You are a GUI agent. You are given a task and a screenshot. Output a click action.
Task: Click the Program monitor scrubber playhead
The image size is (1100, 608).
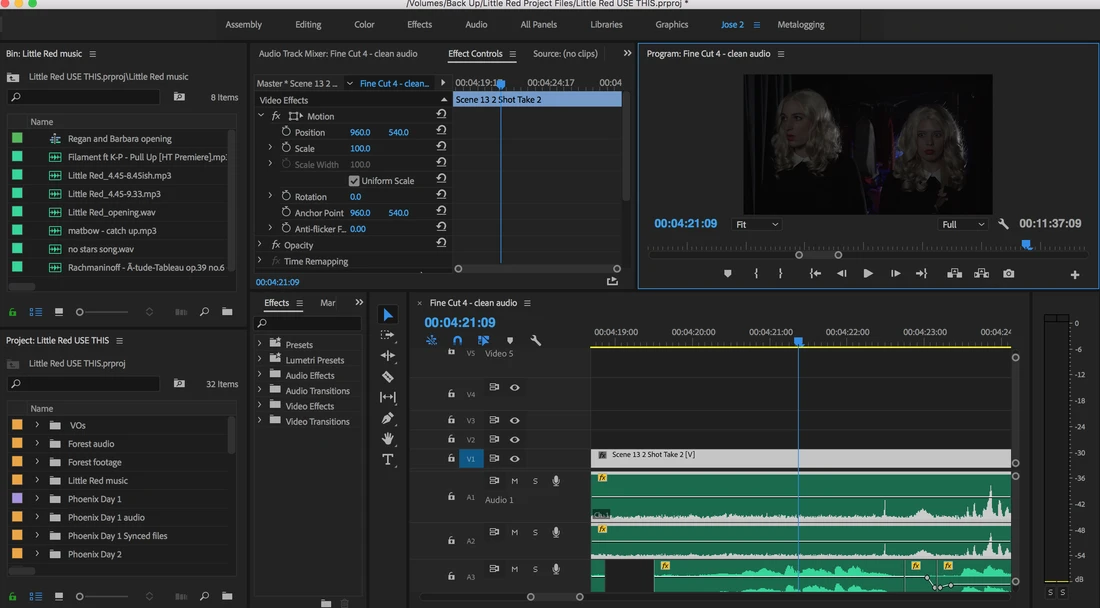(x=1026, y=245)
